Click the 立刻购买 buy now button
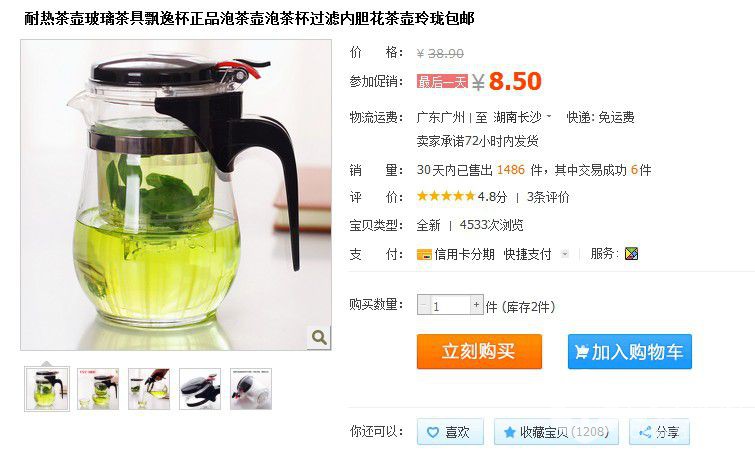The width and height of the screenshot is (755, 449). 479,352
